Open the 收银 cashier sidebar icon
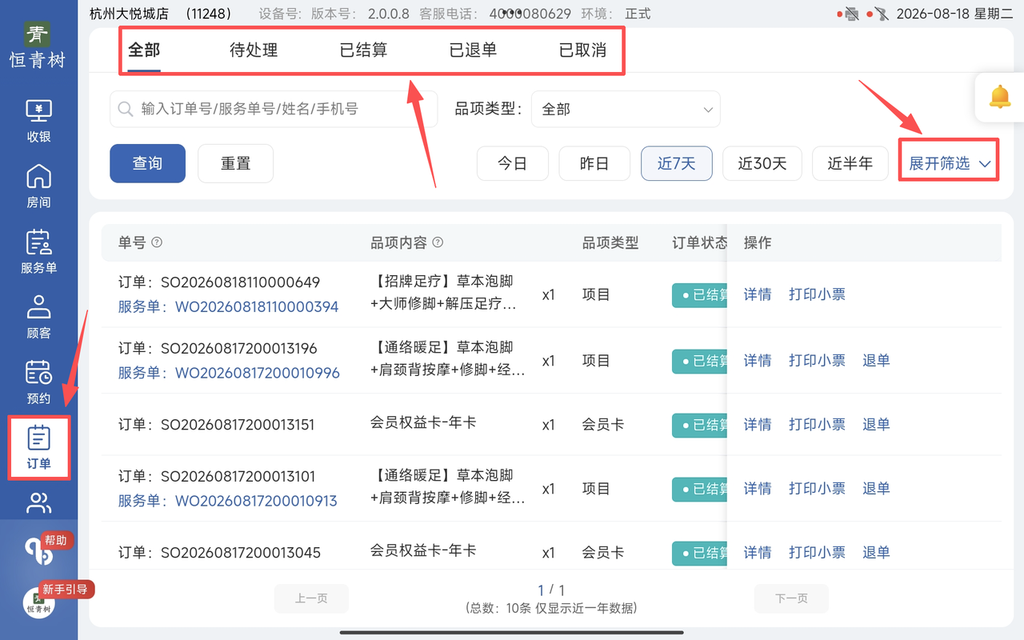Viewport: 1024px width, 640px height. click(39, 121)
